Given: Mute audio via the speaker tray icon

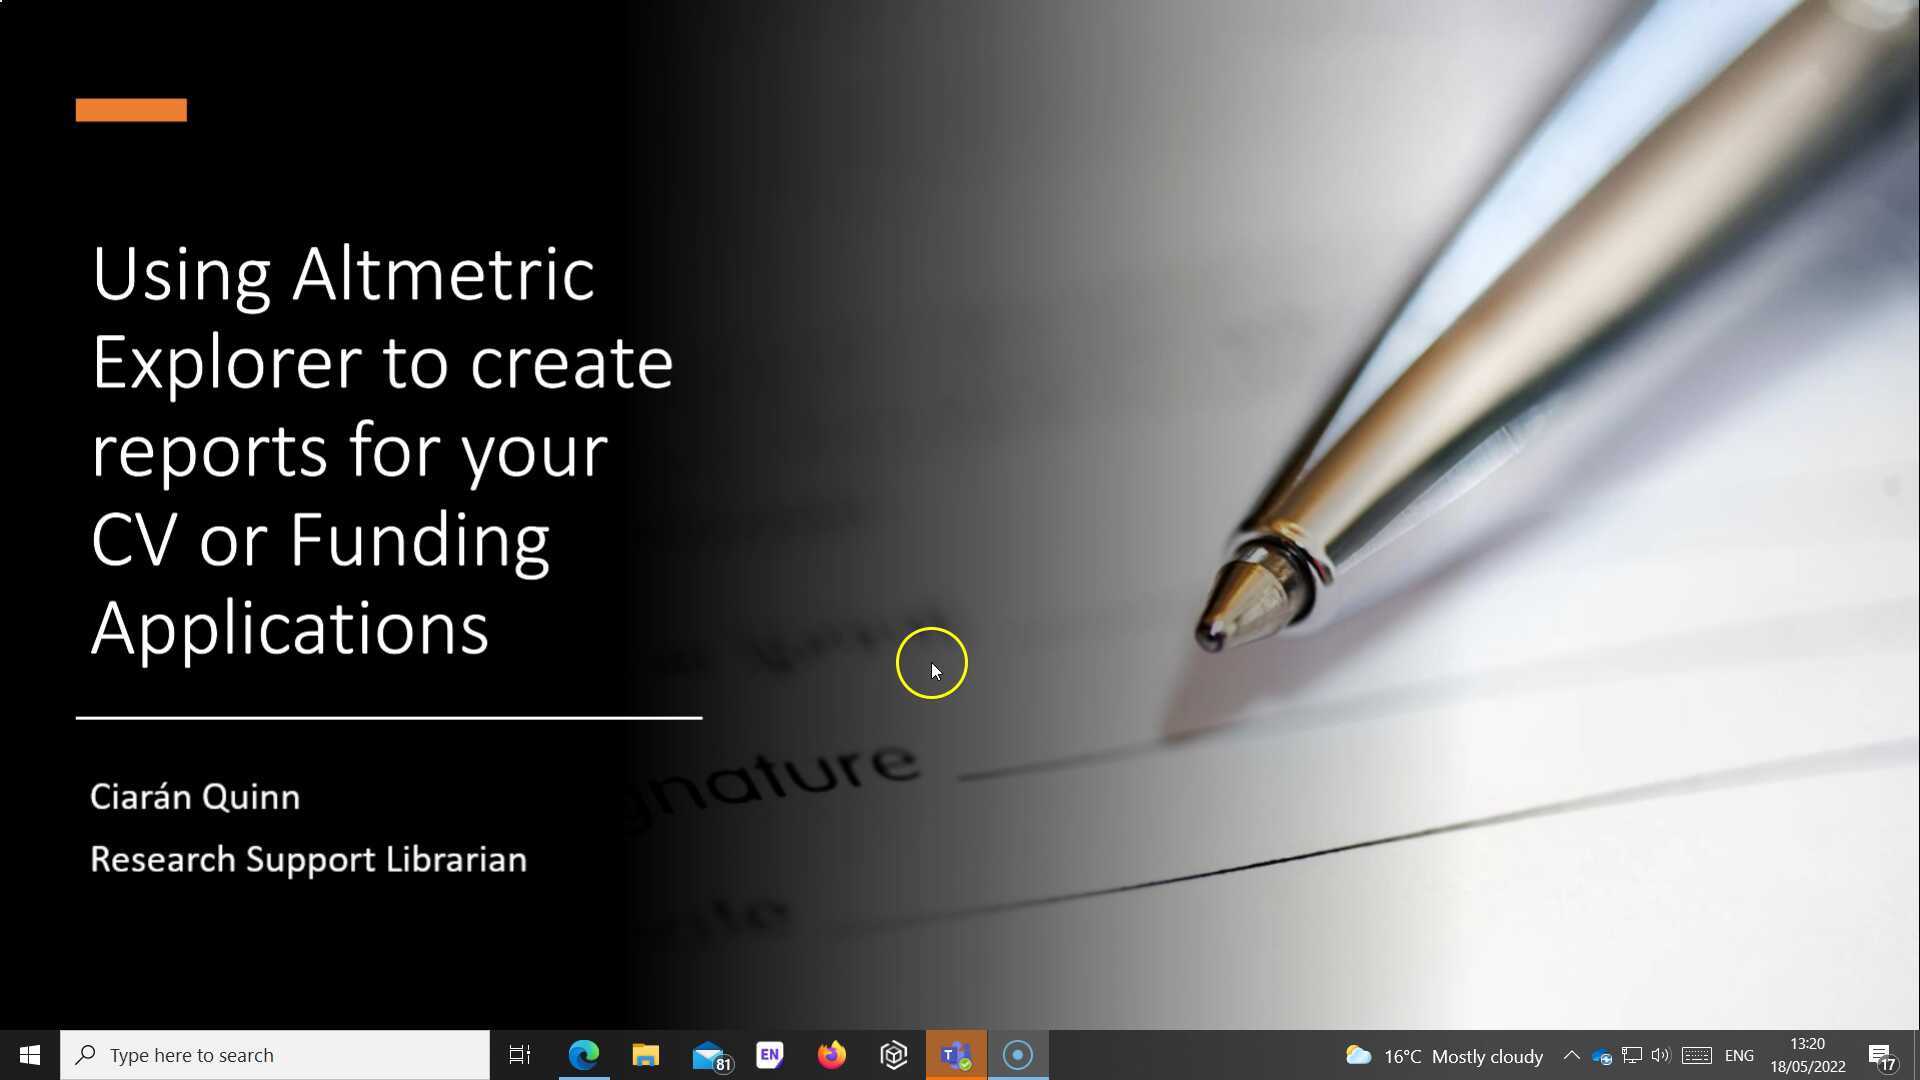Looking at the screenshot, I should tap(1661, 1055).
